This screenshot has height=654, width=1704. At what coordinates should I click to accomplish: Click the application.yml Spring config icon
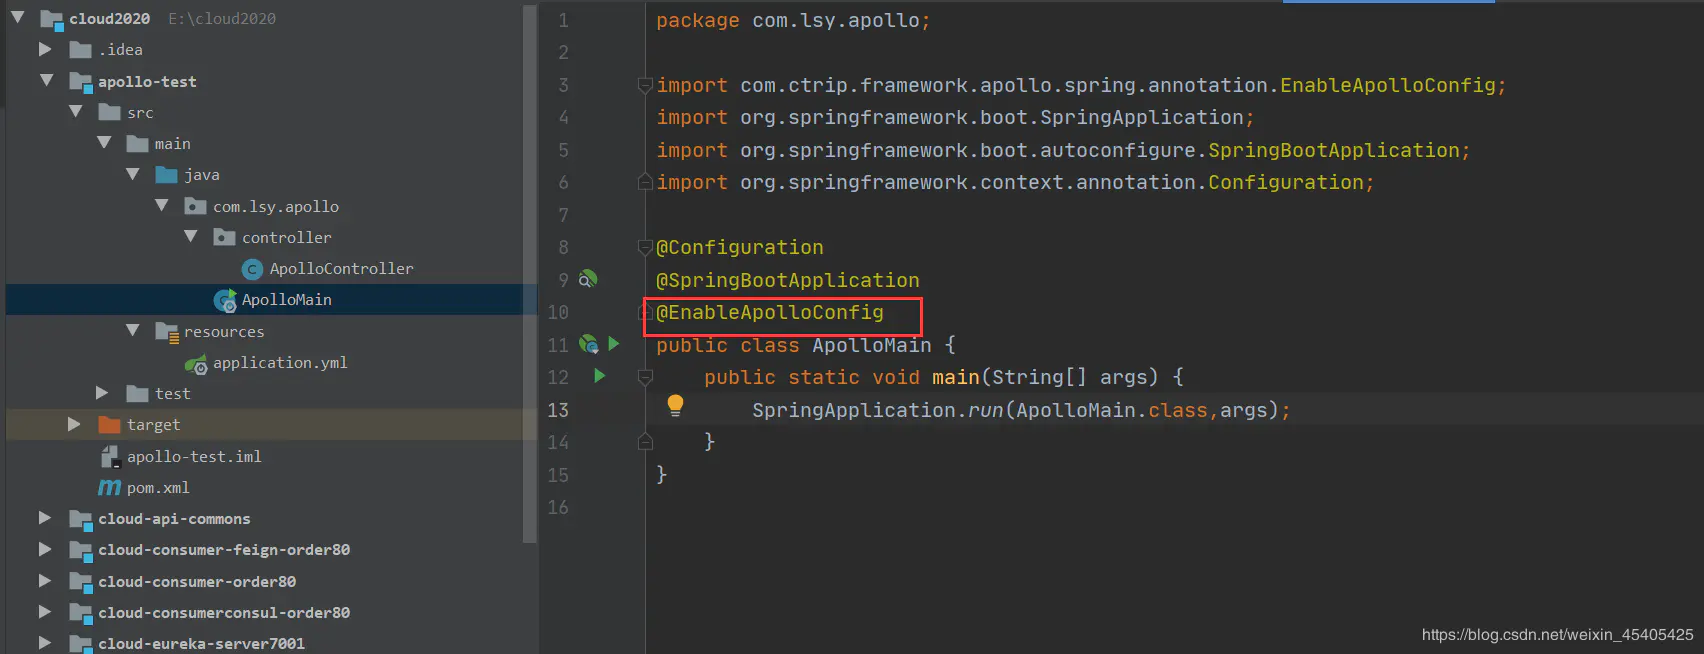(196, 363)
